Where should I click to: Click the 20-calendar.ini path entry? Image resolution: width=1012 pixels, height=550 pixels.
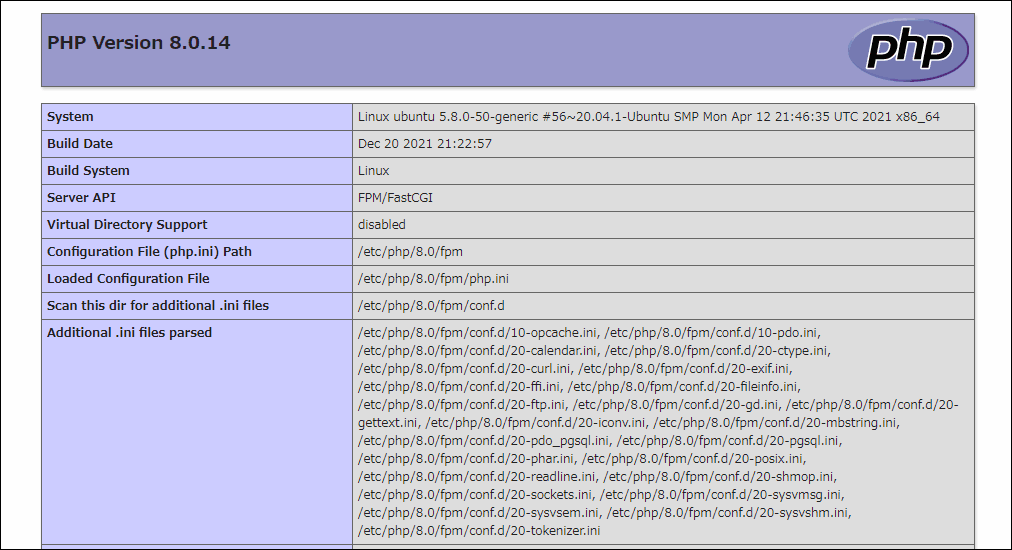coord(480,351)
